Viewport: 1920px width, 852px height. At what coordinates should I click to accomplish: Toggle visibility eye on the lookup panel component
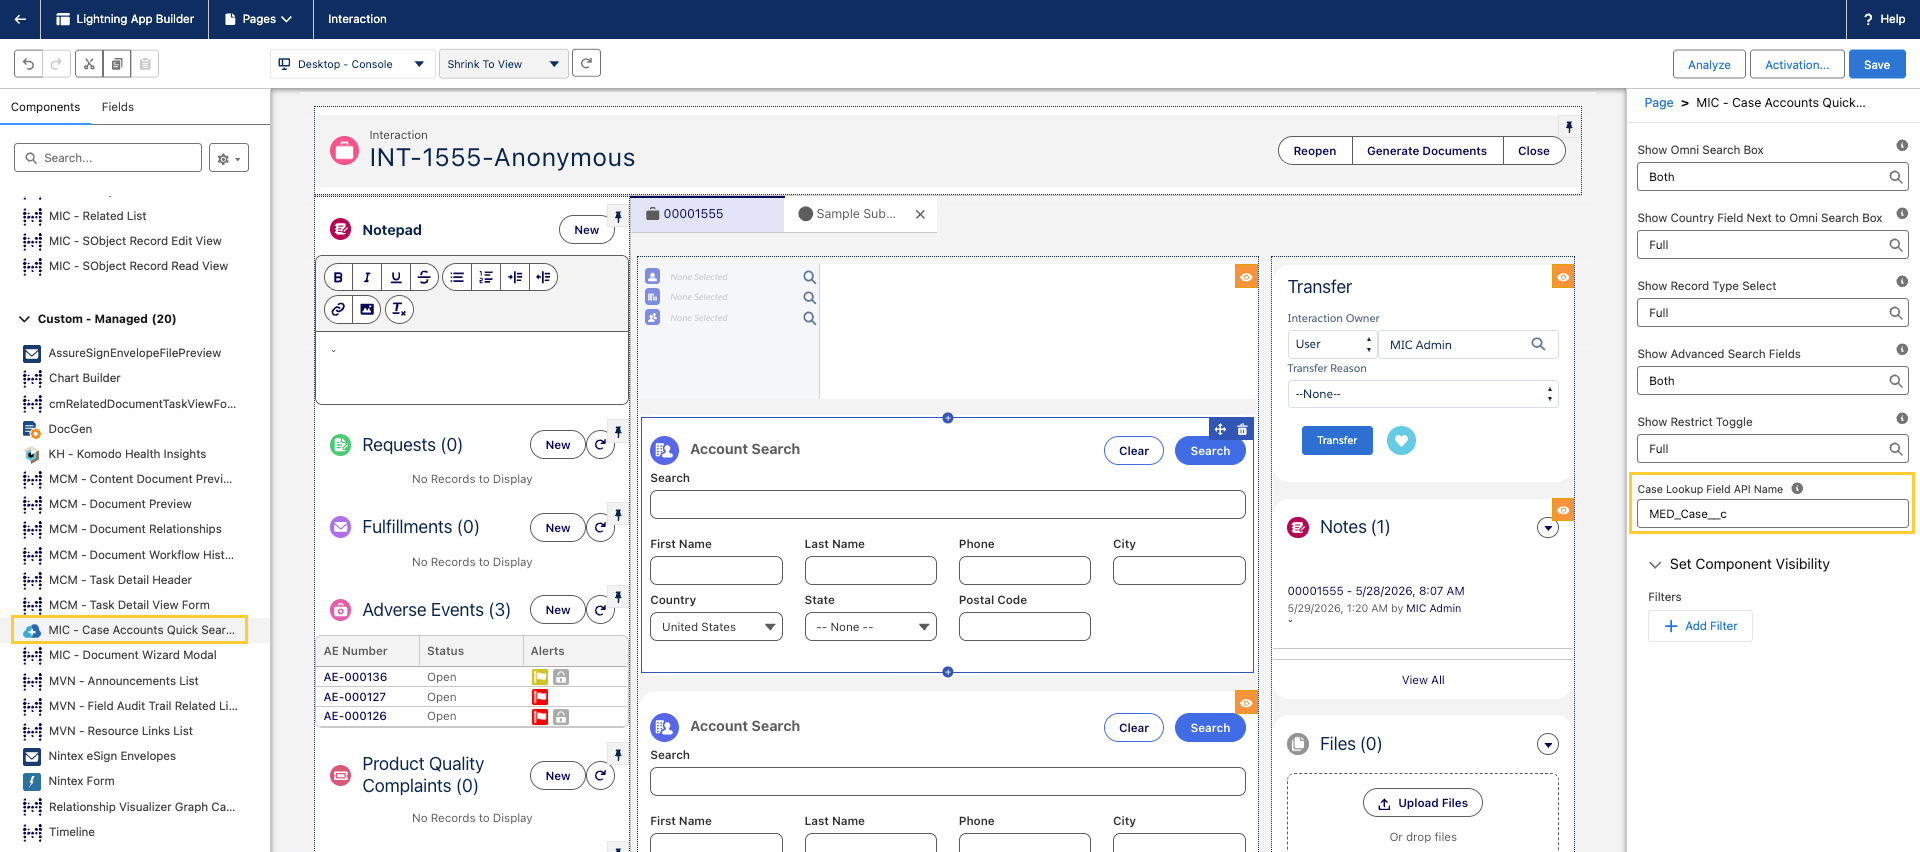pyautogui.click(x=1246, y=277)
